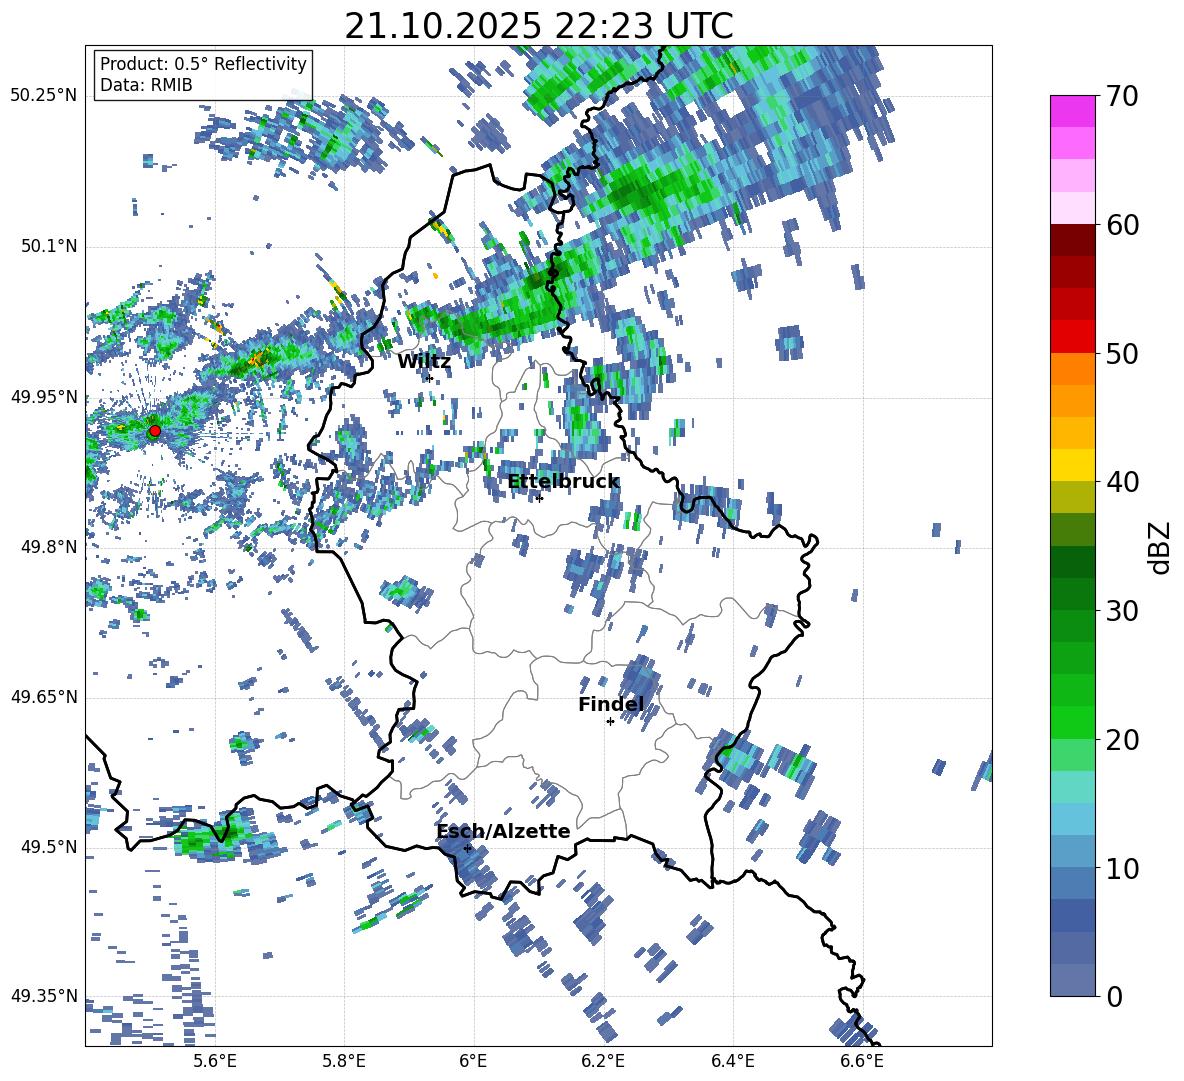The image size is (1184, 1081).
Task: Click the 40 value on colorbar
Action: tap(1122, 482)
